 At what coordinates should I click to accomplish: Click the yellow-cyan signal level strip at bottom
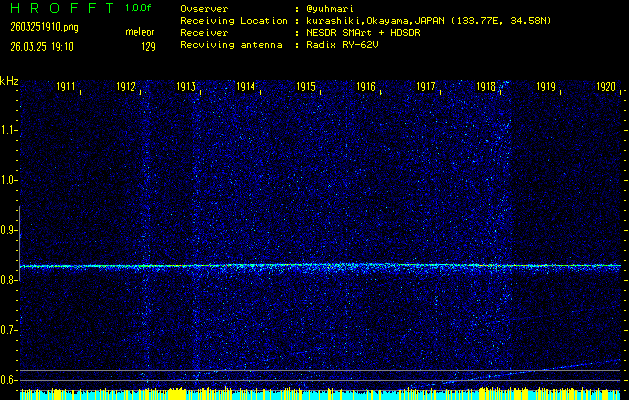pyautogui.click(x=320, y=394)
